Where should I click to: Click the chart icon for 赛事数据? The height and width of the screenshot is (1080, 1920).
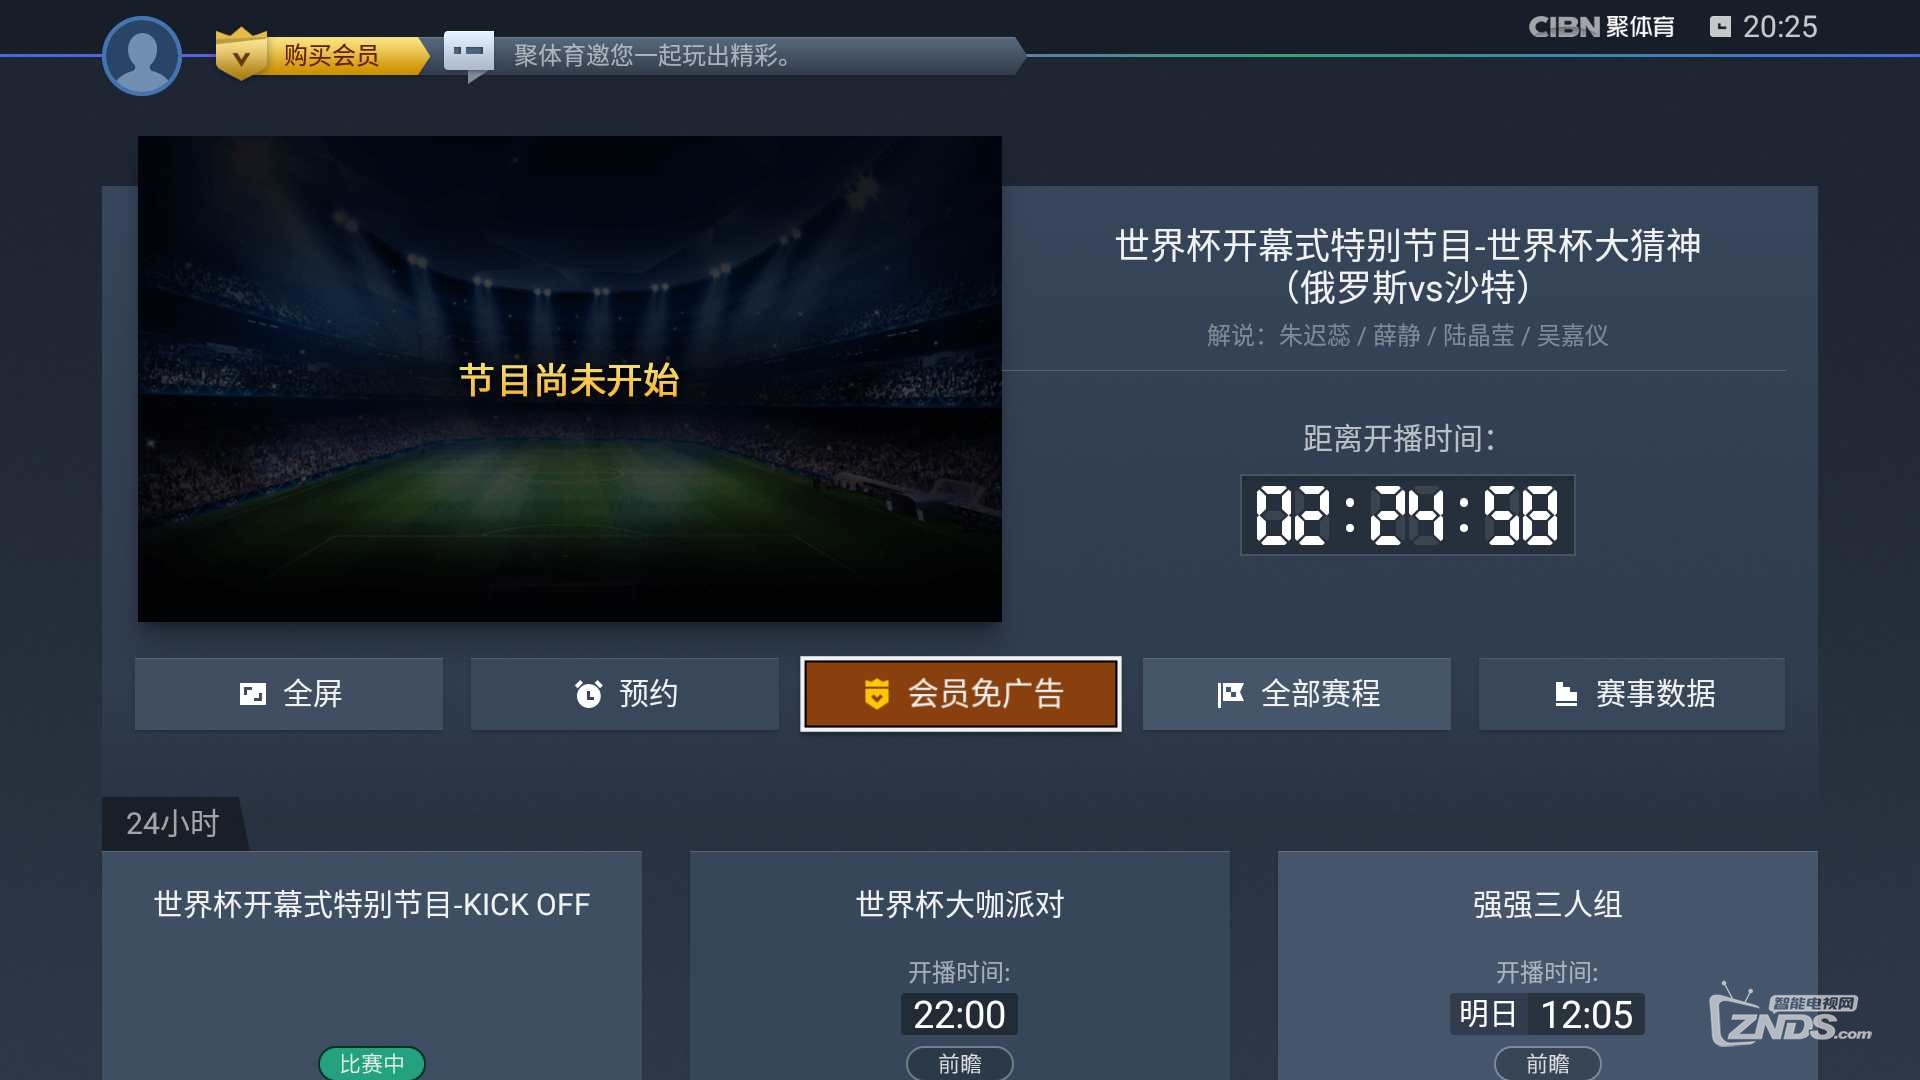(1566, 694)
